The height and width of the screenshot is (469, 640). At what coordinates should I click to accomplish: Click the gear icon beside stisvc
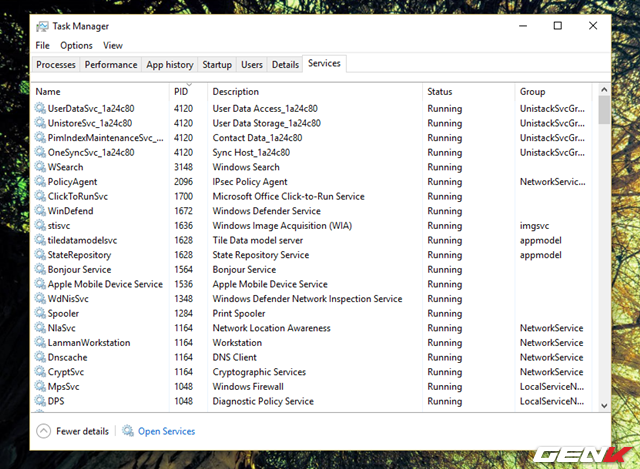pos(40,225)
